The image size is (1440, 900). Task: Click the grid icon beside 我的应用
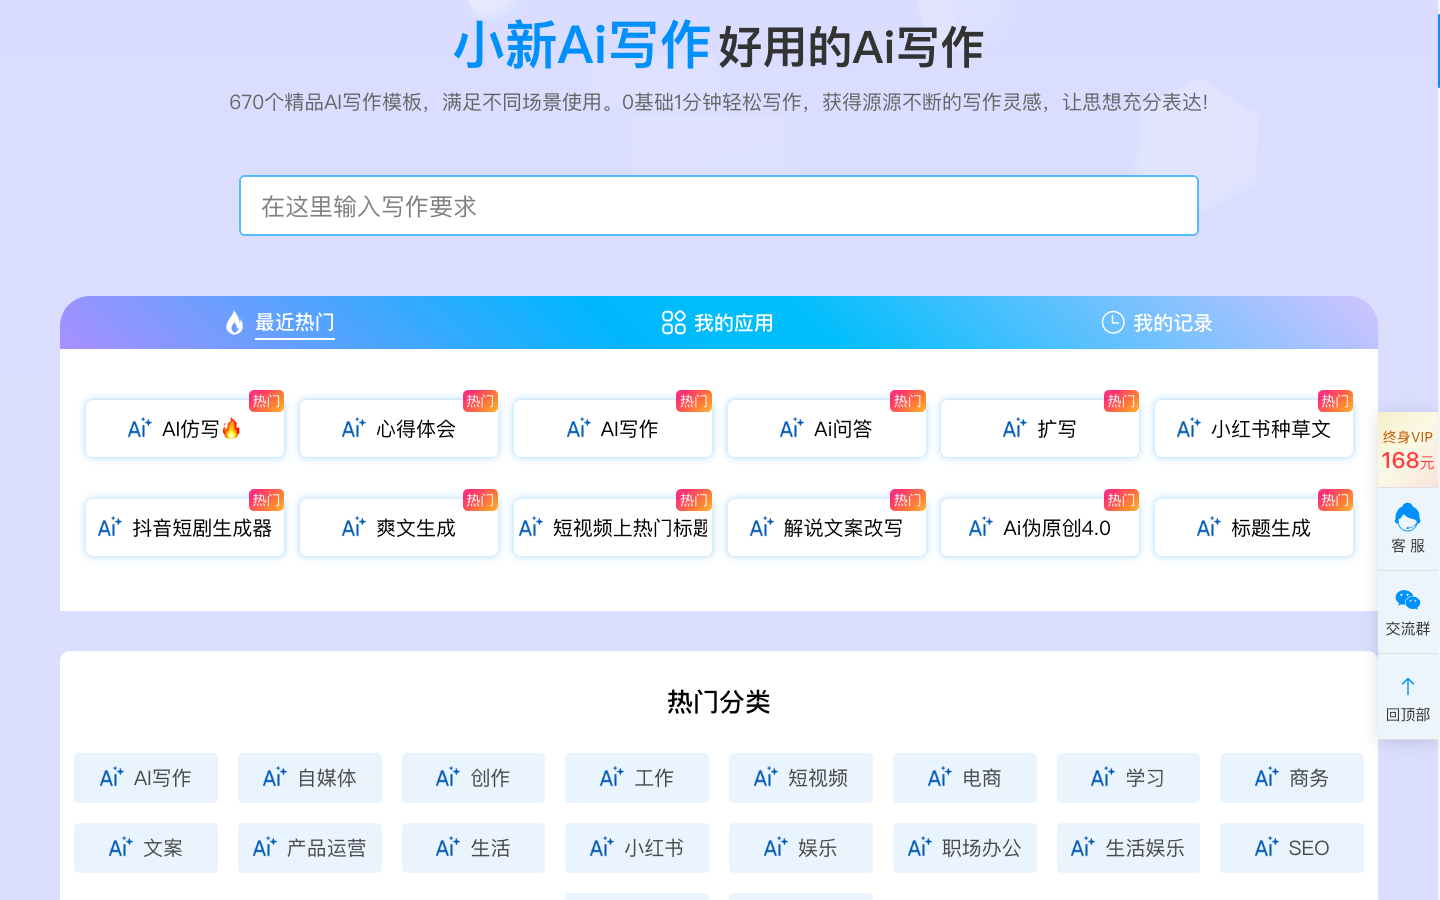tap(673, 323)
